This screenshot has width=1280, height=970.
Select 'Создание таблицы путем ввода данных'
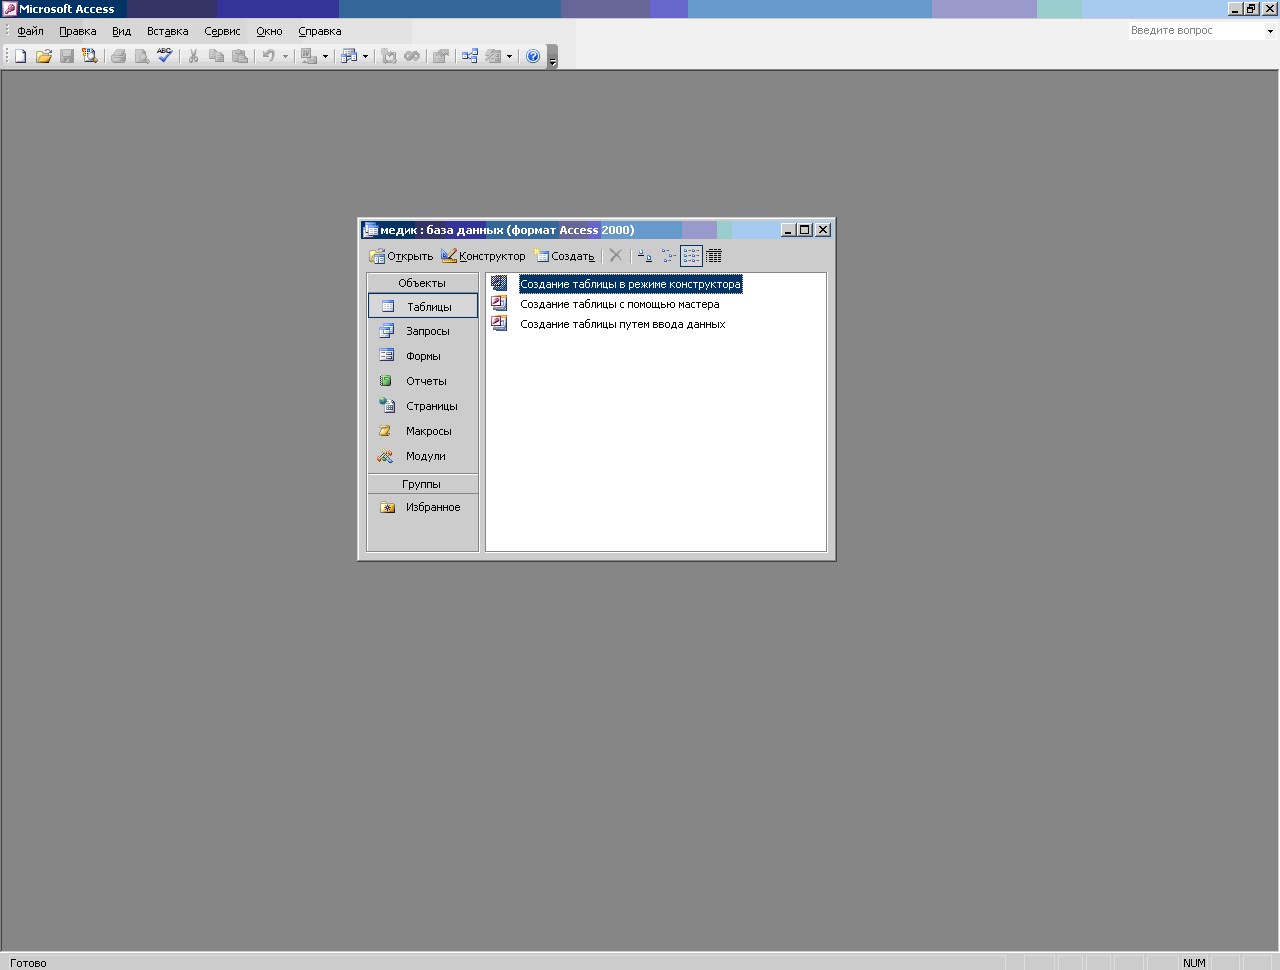point(622,324)
